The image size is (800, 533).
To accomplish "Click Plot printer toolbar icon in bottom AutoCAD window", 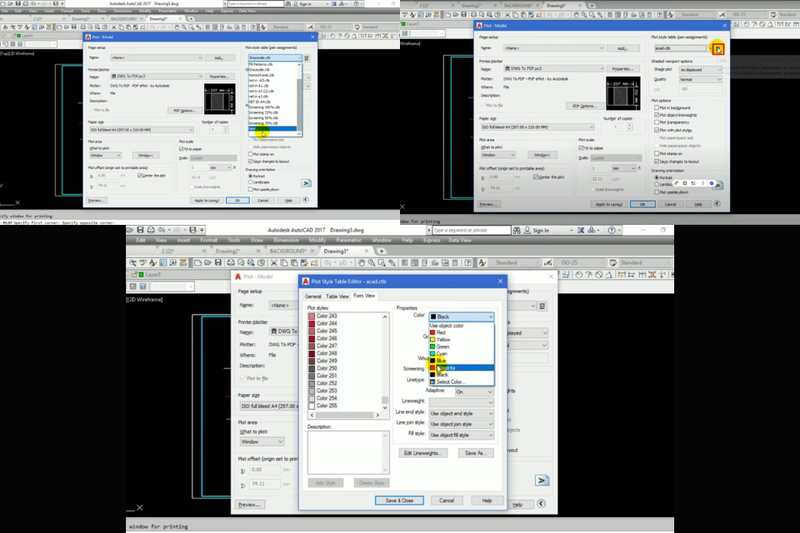I will click(231, 263).
